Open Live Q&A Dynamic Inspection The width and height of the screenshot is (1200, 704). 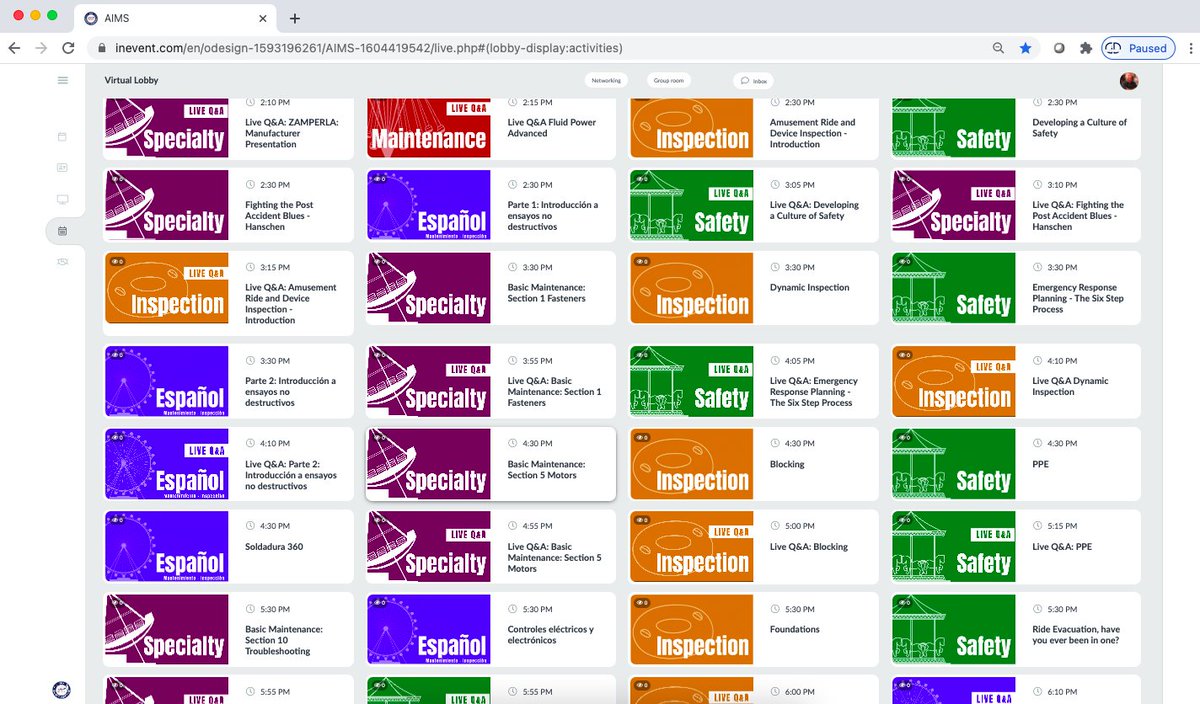pos(1016,381)
